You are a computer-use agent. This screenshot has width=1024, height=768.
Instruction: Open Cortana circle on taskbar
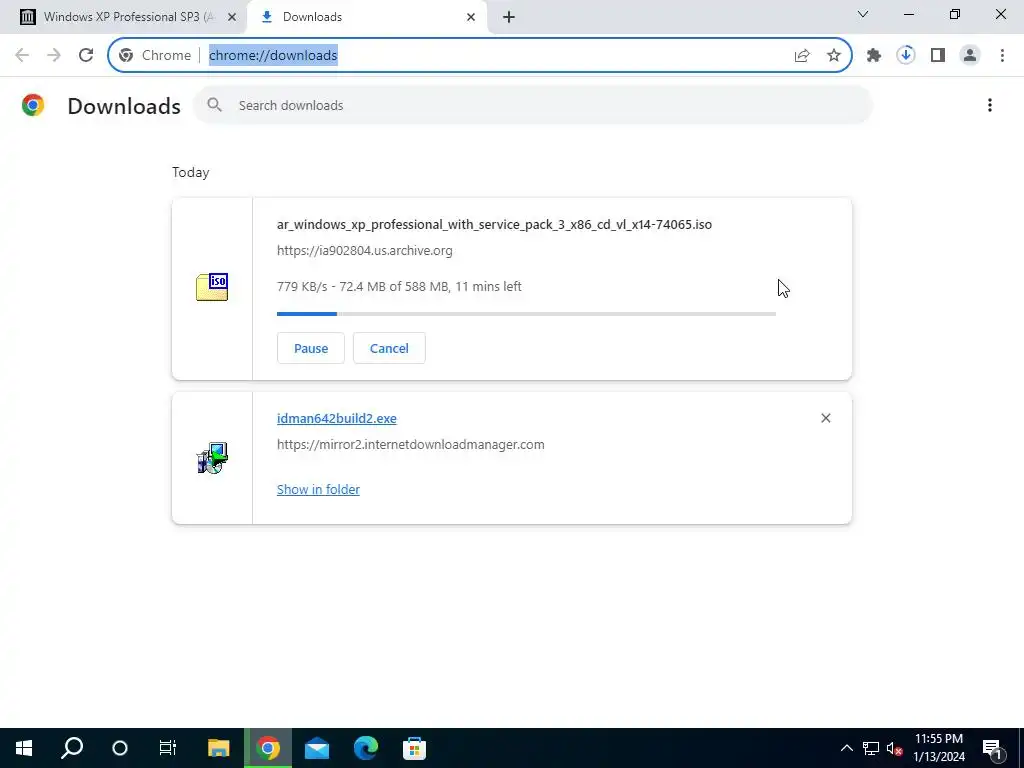click(x=120, y=748)
